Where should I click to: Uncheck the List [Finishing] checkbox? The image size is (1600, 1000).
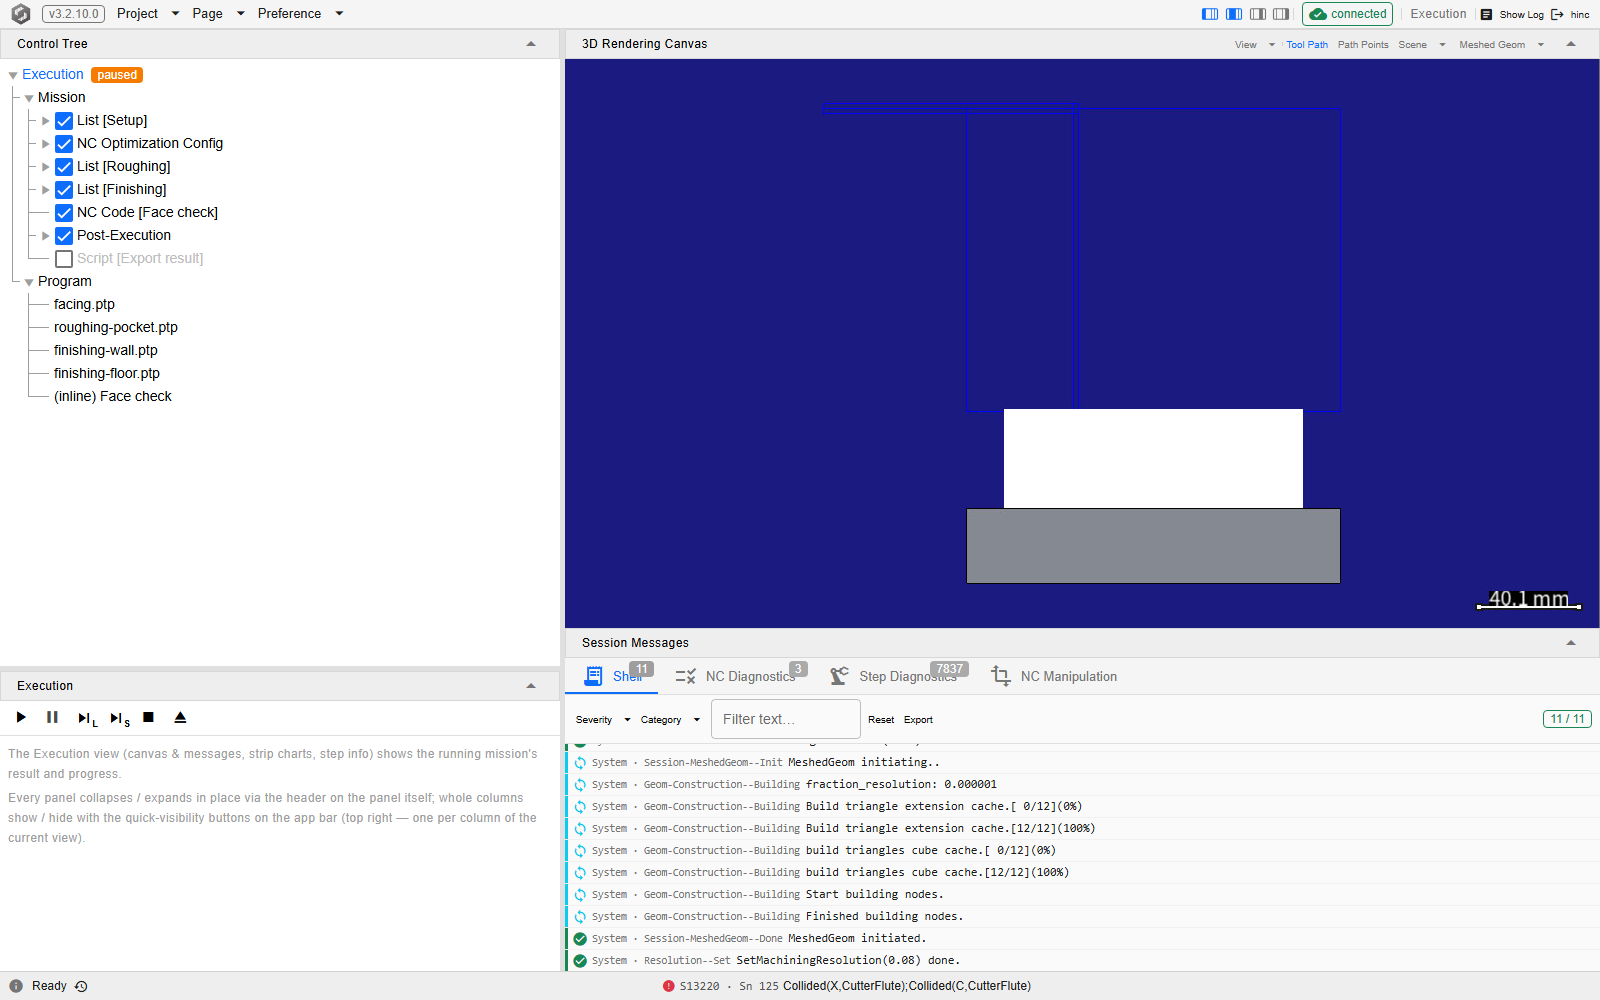tap(64, 190)
